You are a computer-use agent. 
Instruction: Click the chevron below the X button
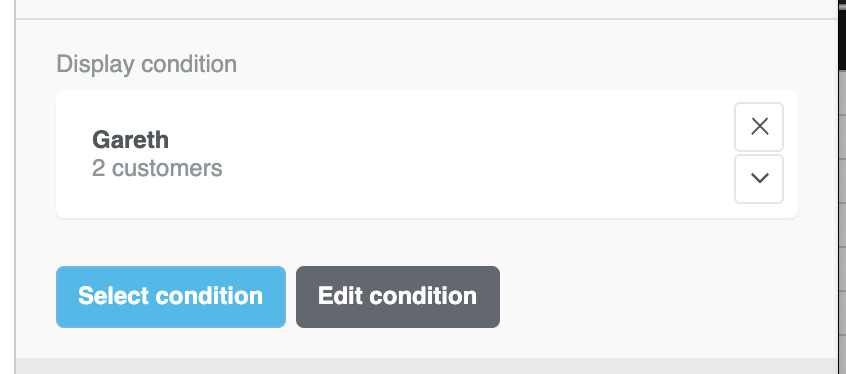click(x=759, y=179)
